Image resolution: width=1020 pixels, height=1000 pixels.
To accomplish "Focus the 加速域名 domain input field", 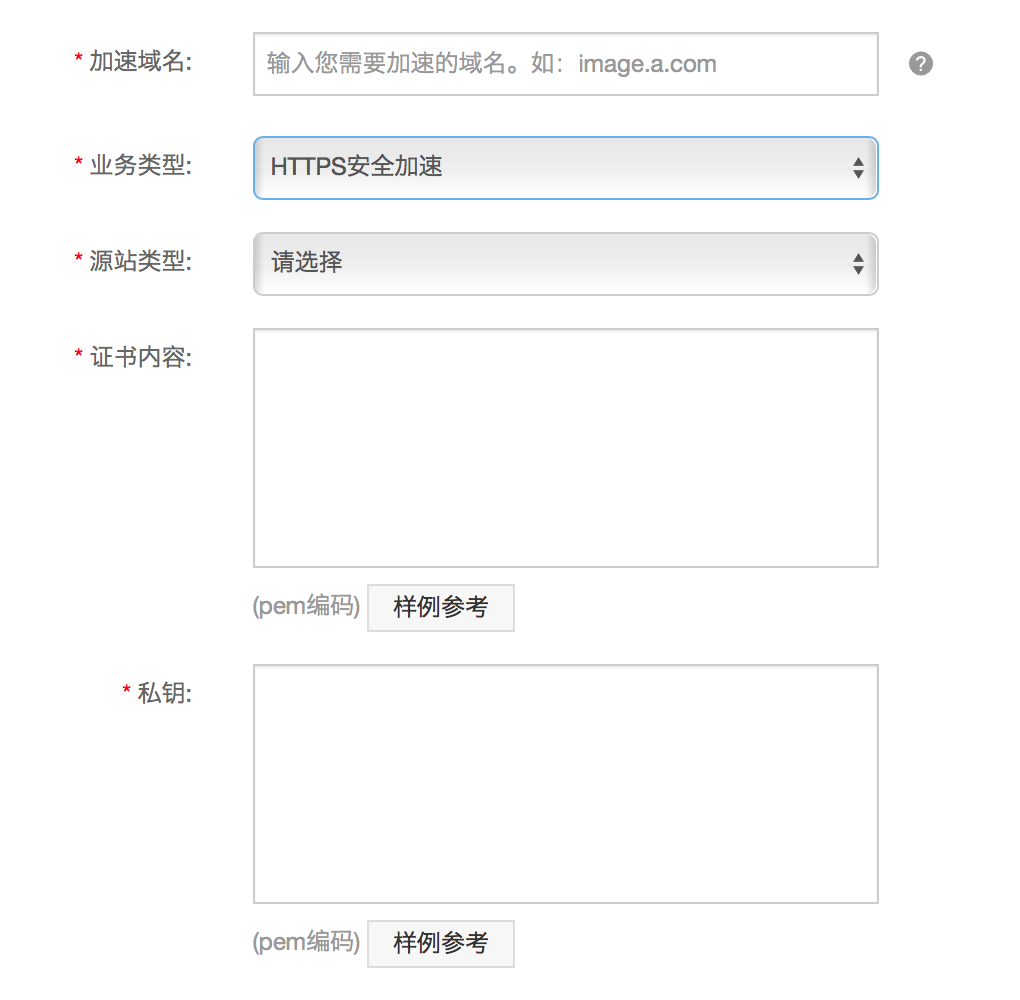I will click(565, 64).
